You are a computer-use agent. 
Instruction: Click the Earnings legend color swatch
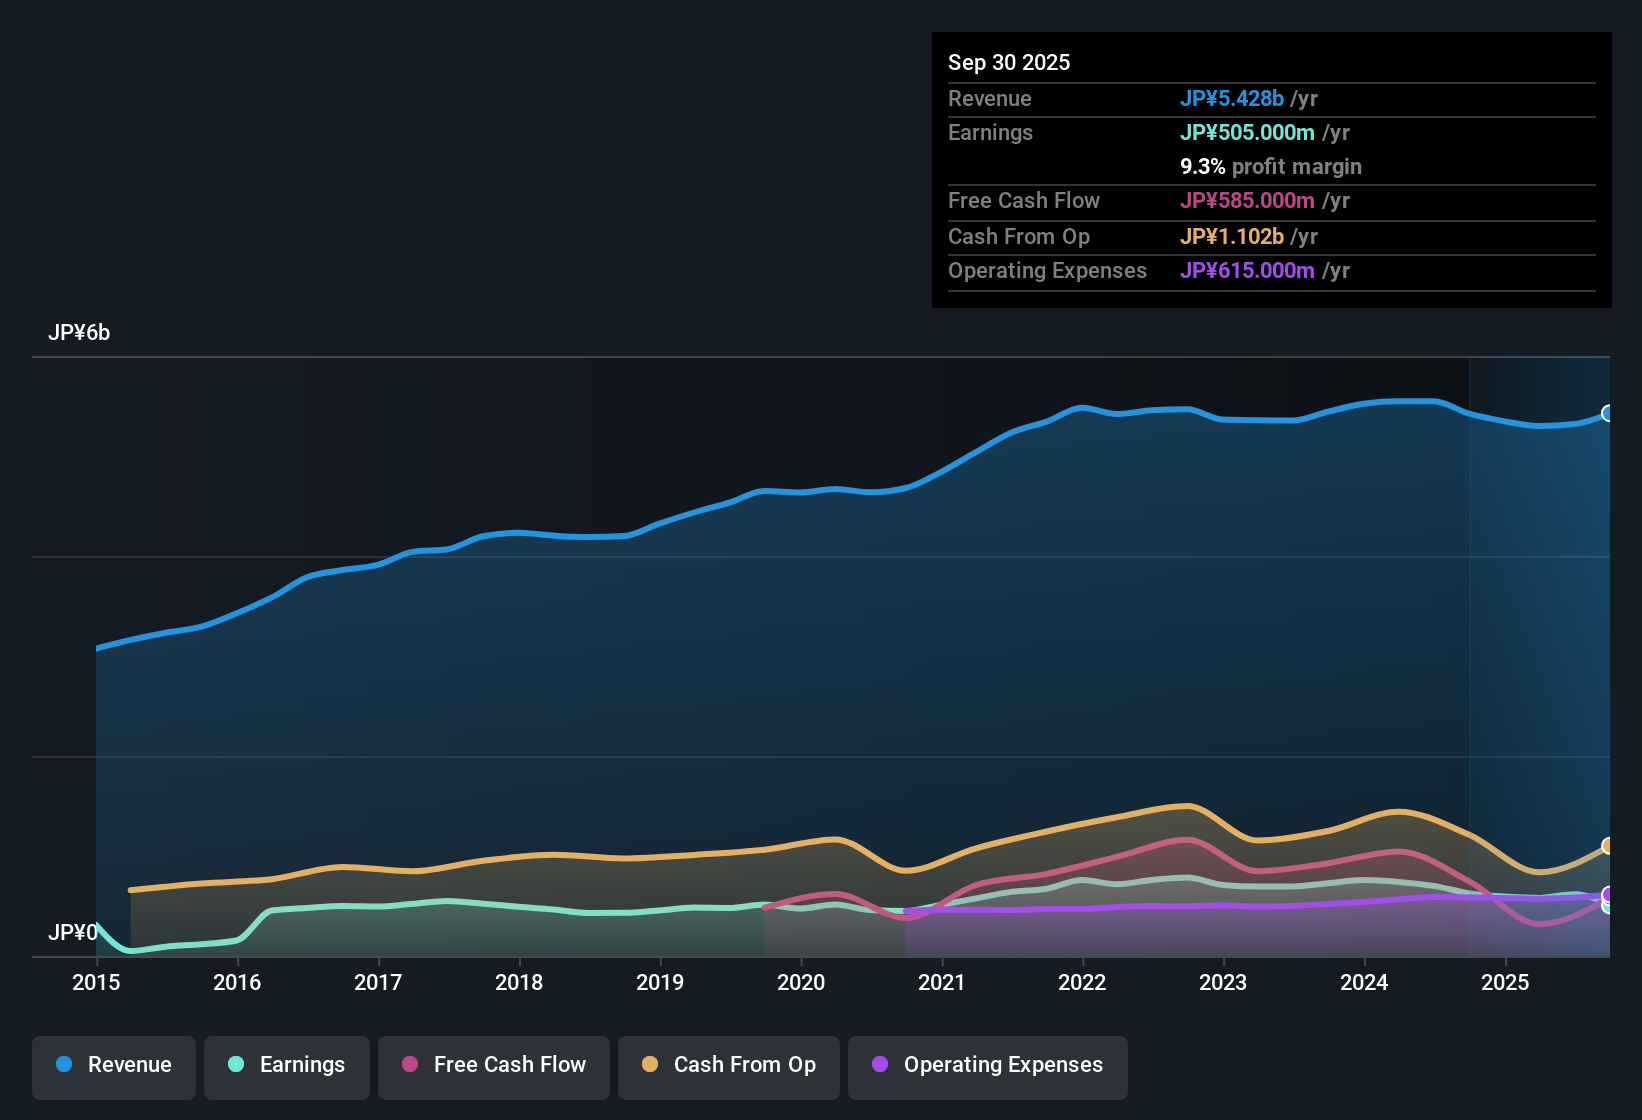coord(236,1065)
